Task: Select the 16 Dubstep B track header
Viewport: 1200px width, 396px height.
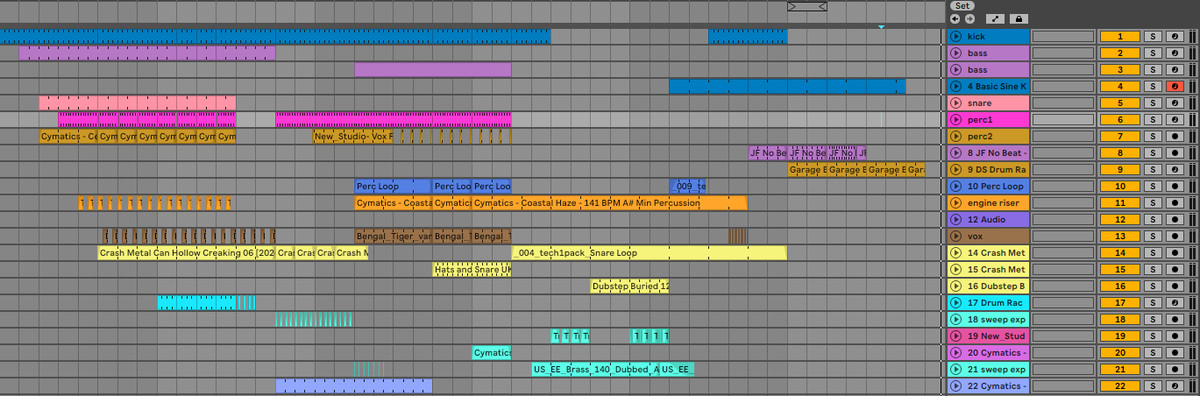Action: pyautogui.click(x=987, y=286)
